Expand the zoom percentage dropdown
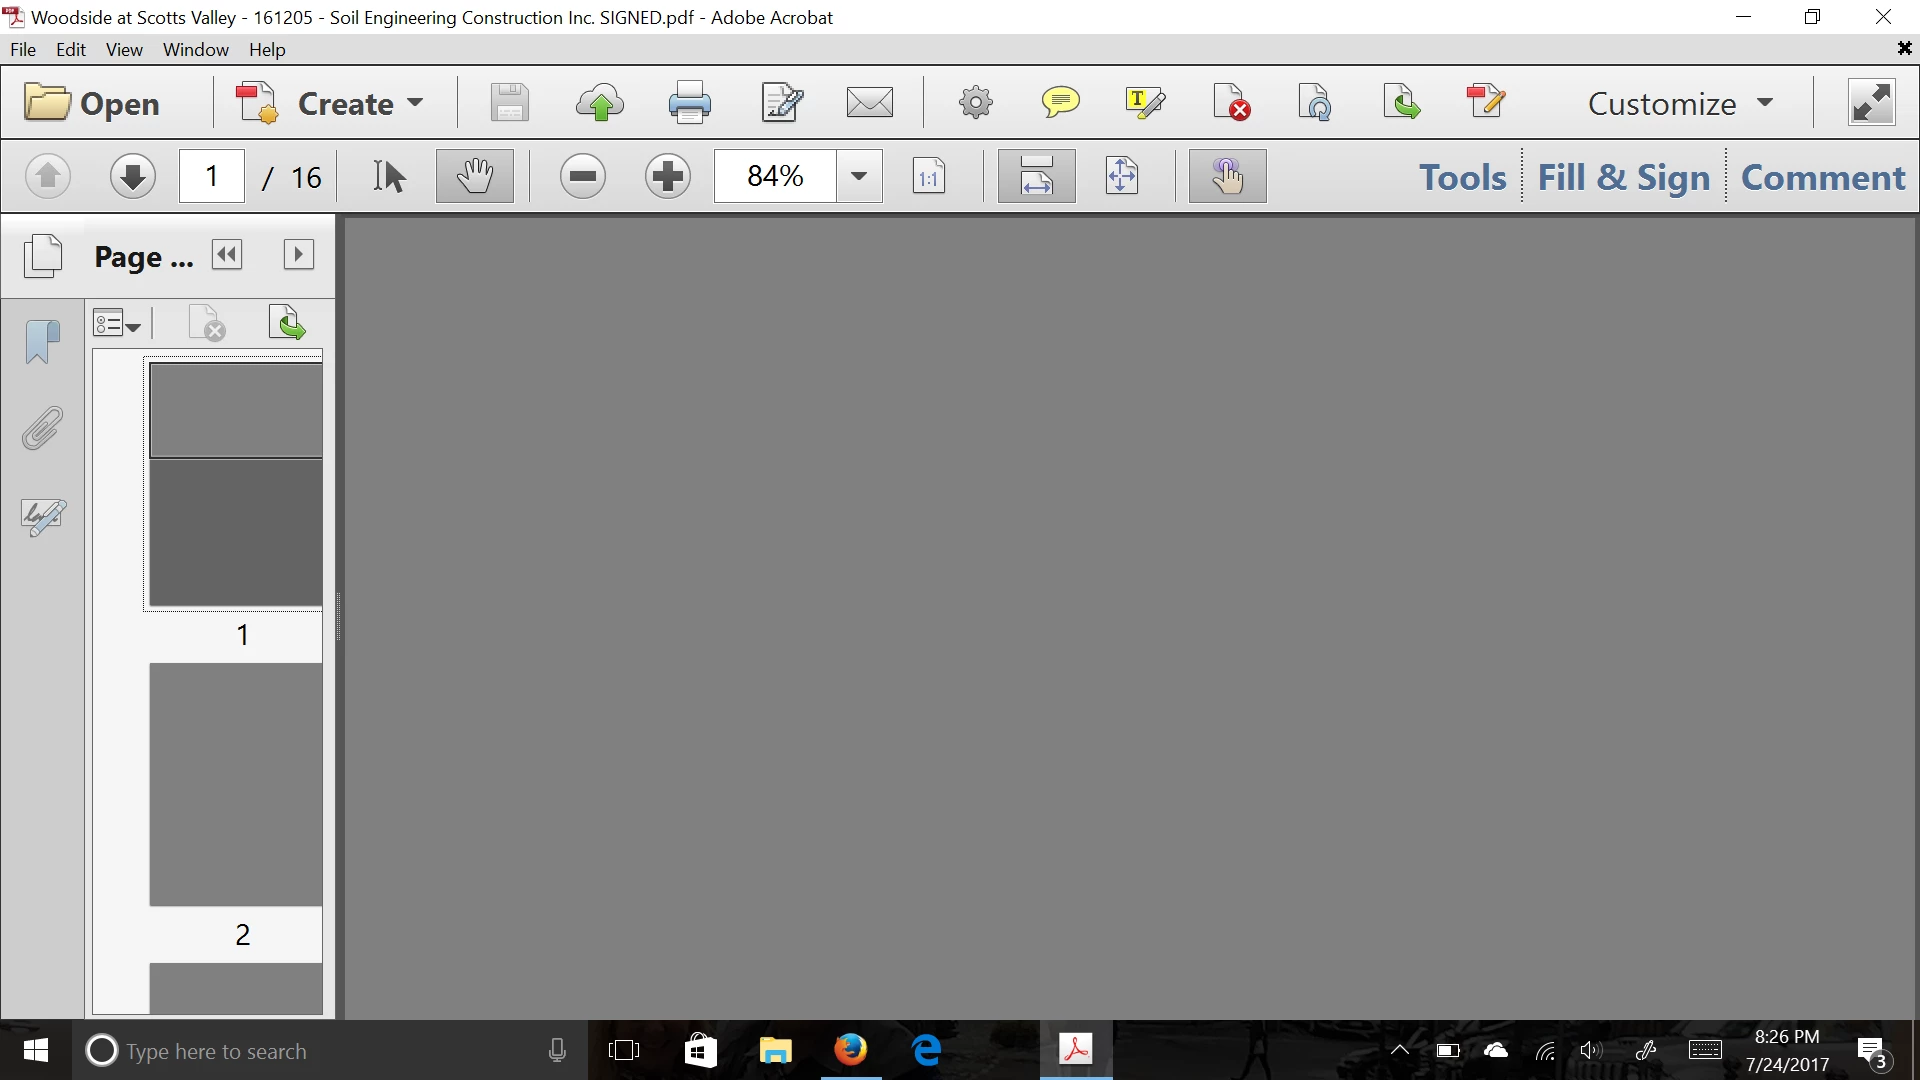Image resolution: width=1920 pixels, height=1080 pixels. pyautogui.click(x=858, y=177)
